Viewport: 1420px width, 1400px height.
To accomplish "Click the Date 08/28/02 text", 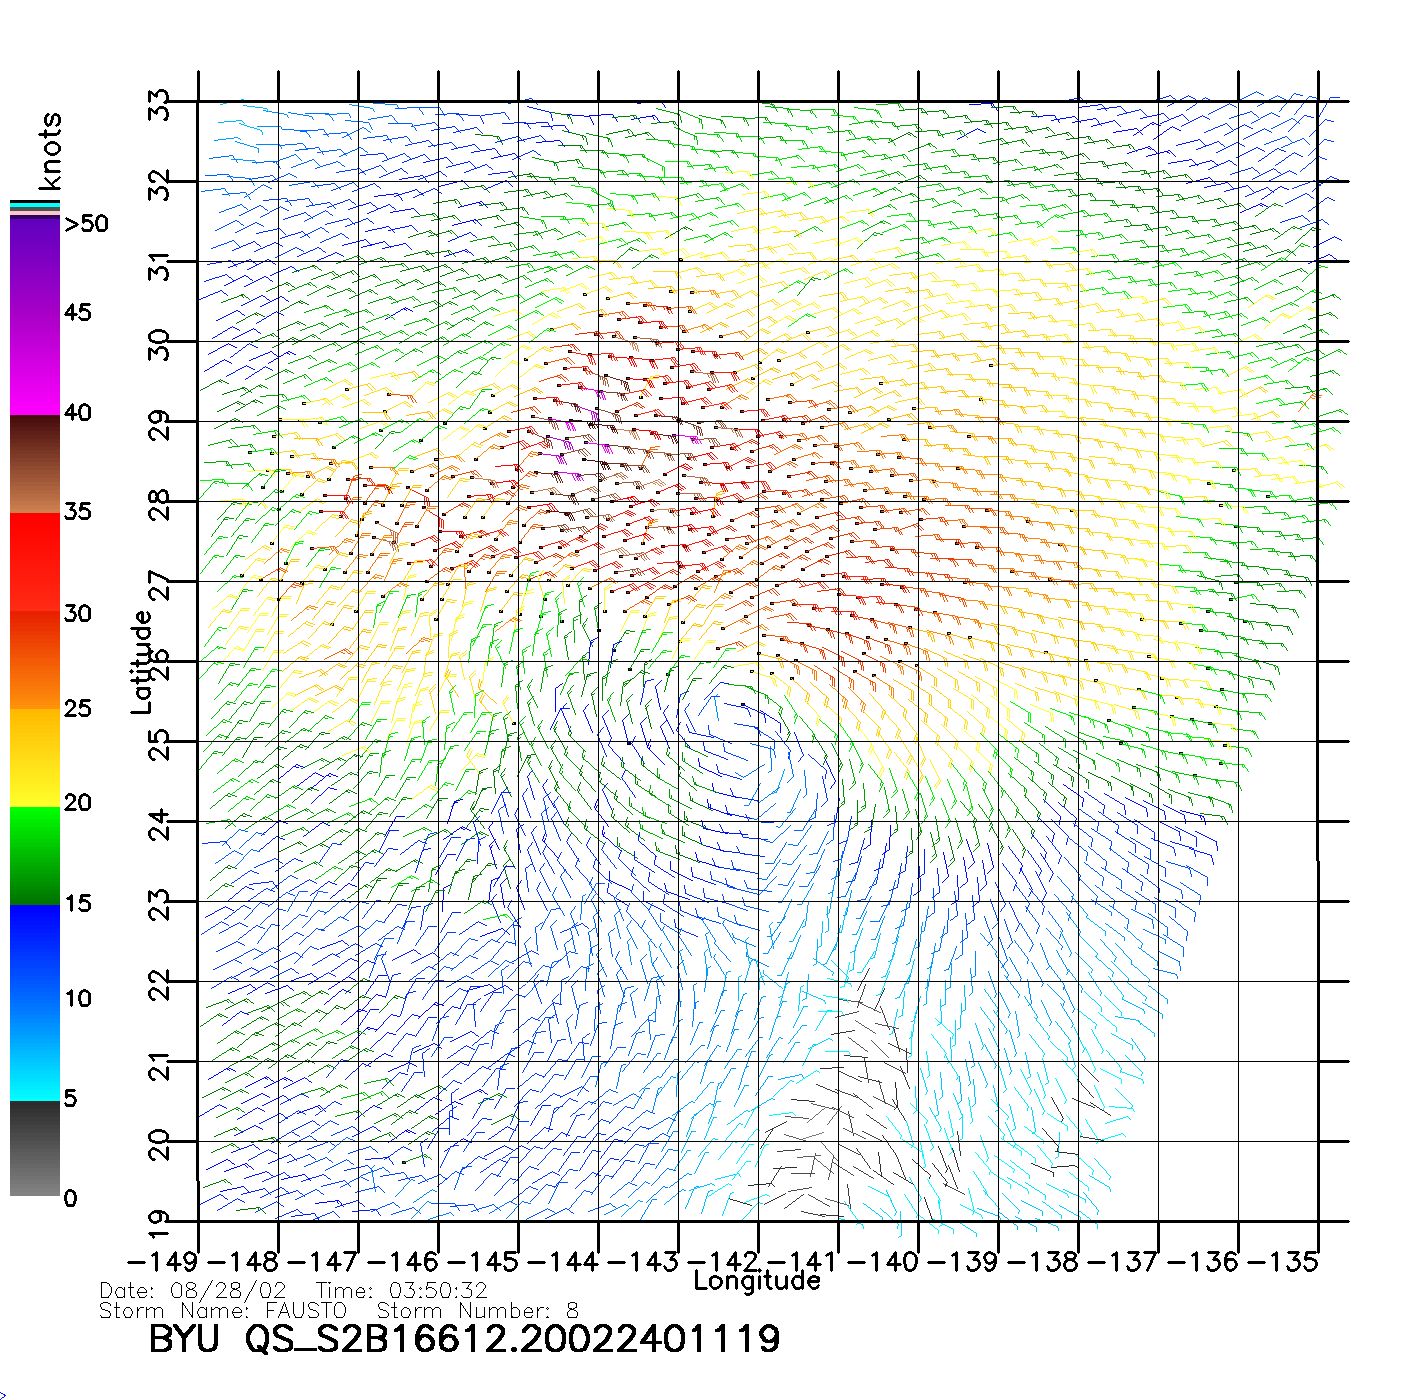I will 193,1291.
